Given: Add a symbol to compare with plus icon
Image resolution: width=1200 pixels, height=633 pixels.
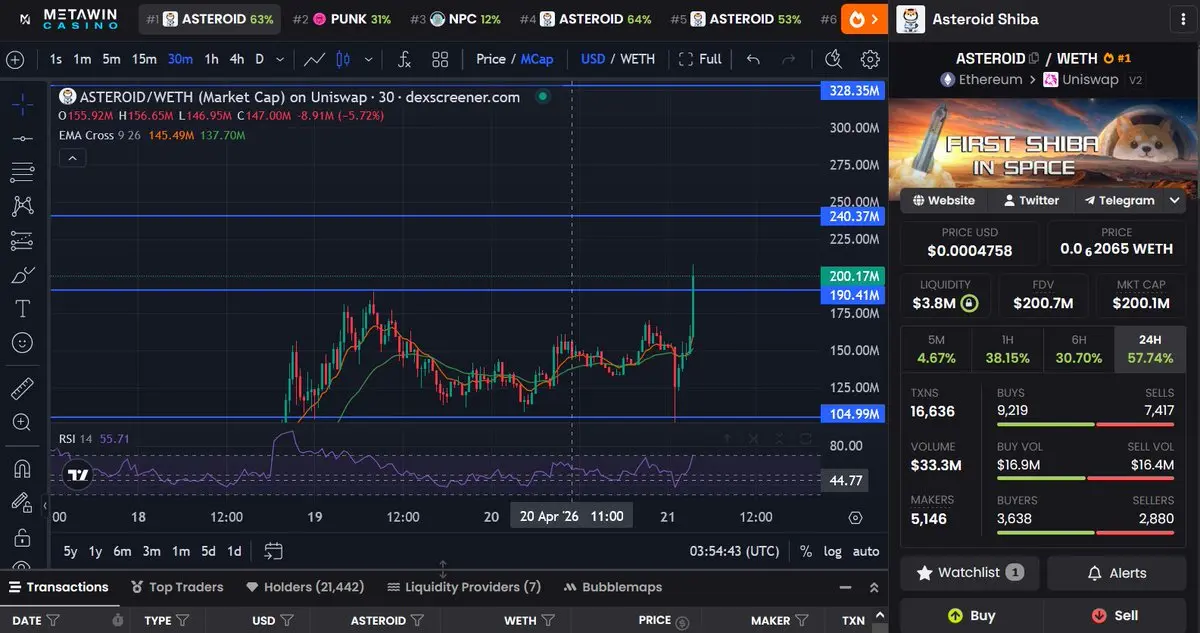Looking at the screenshot, I should pos(15,59).
